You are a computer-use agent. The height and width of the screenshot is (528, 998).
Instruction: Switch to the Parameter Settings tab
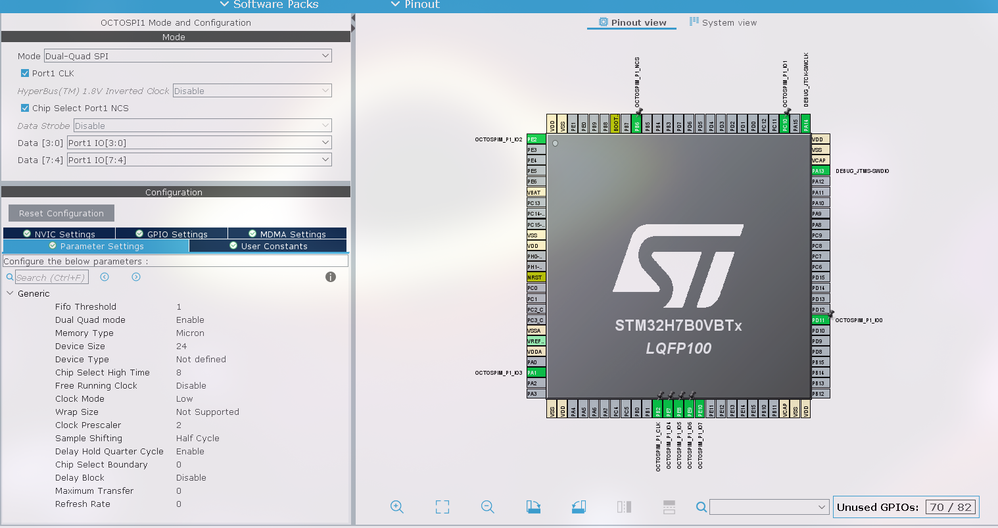(96, 246)
